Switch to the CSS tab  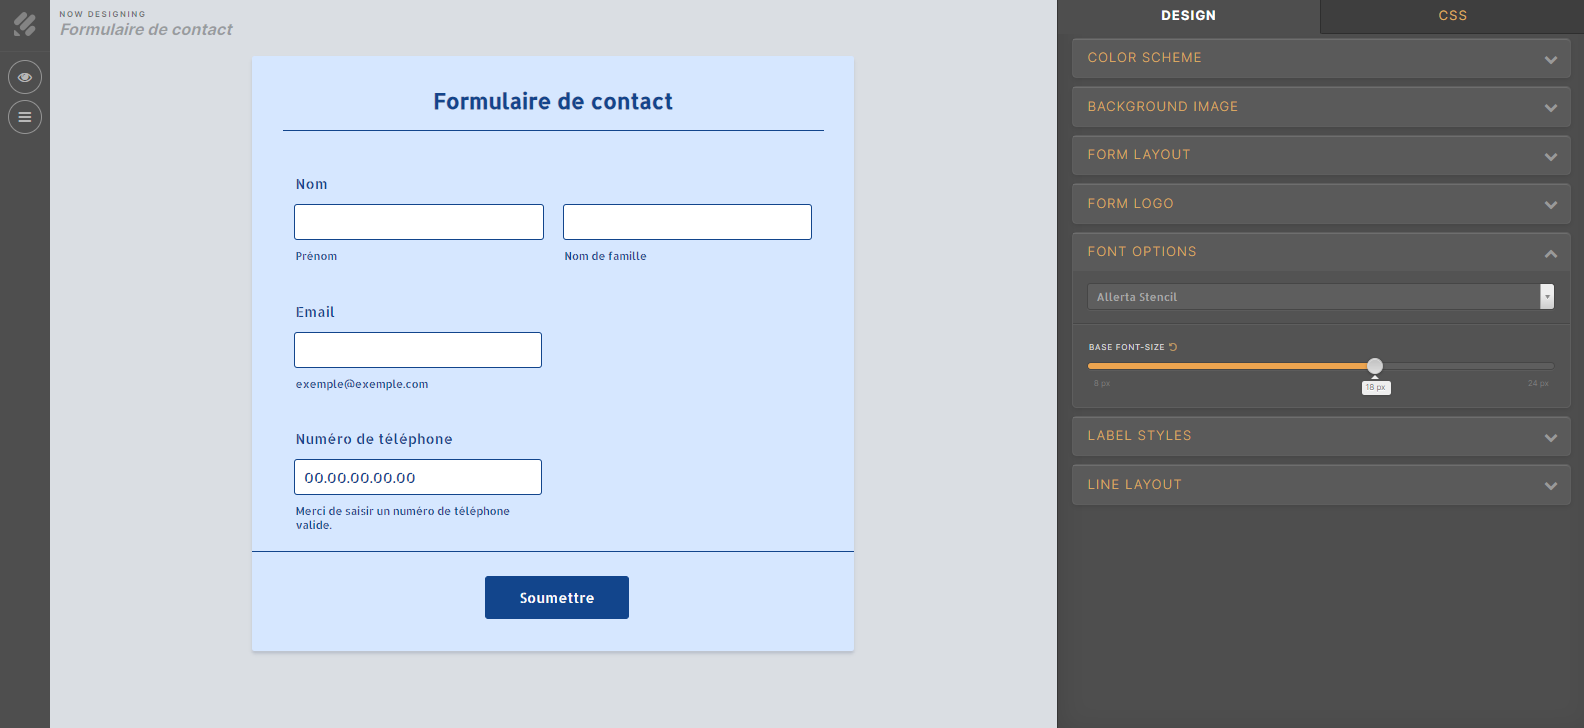[x=1452, y=15]
